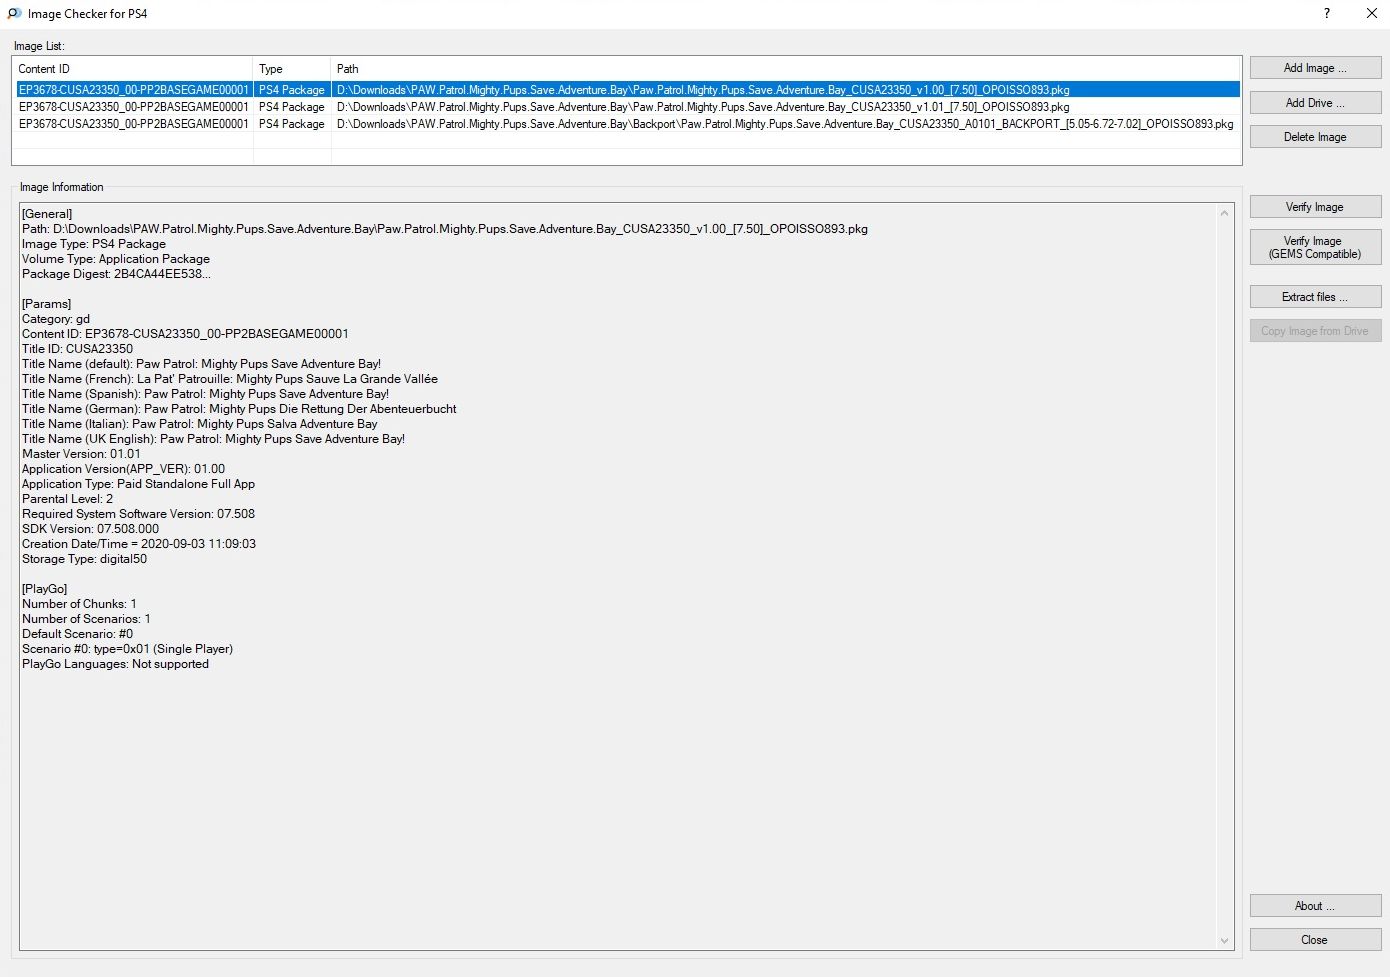
Task: Click the [General] section header text
Action: 47,214
